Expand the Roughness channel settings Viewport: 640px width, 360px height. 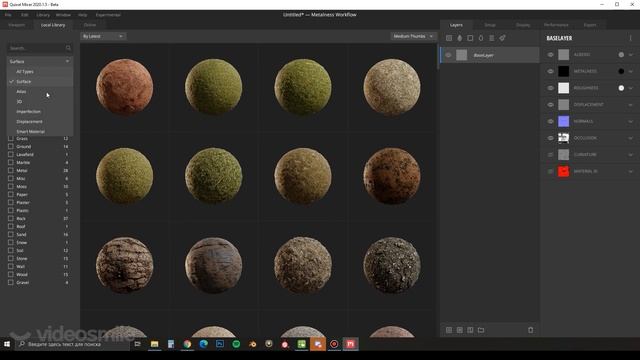[631, 88]
